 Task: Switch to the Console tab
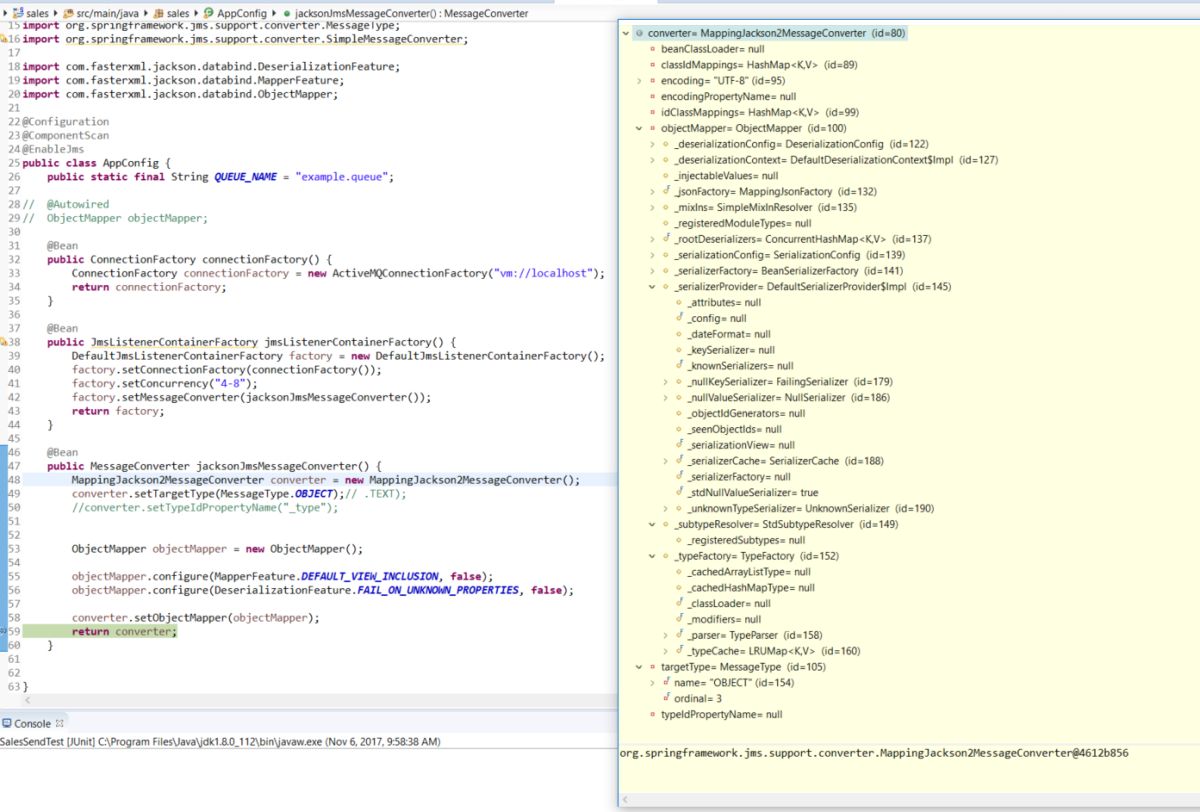(x=32, y=723)
